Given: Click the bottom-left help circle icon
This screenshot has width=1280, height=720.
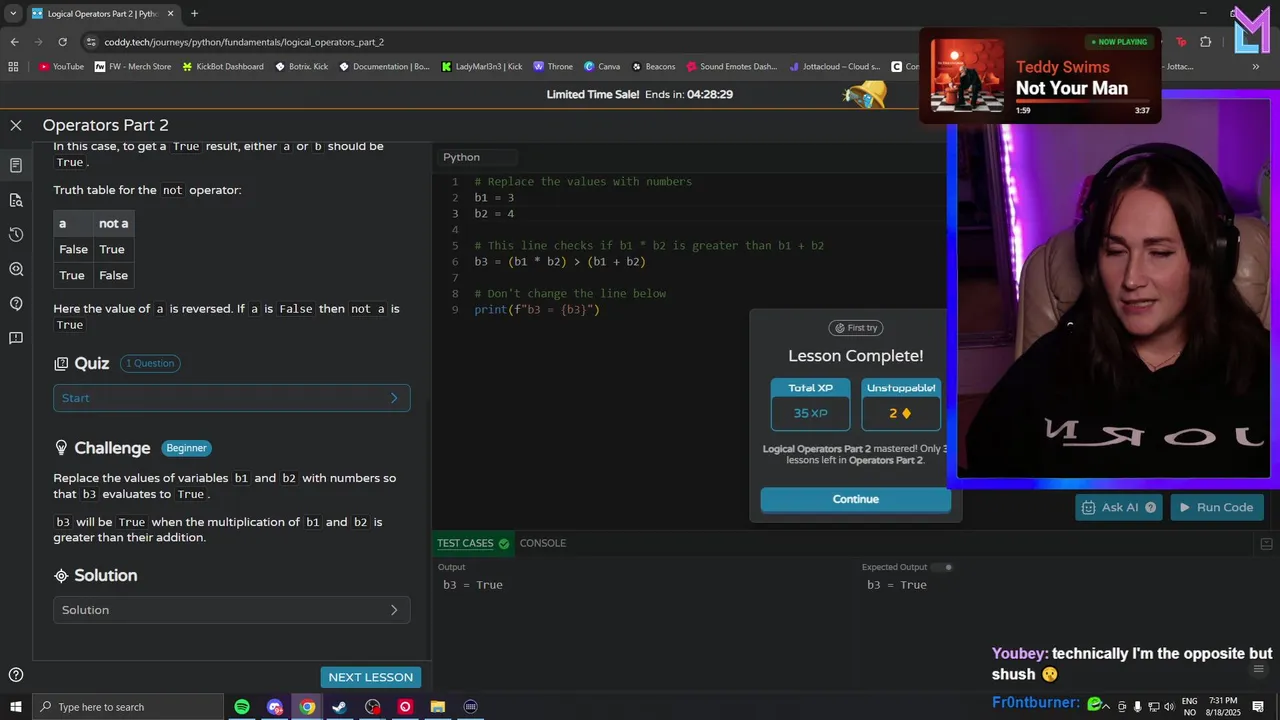Looking at the screenshot, I should tap(16, 675).
